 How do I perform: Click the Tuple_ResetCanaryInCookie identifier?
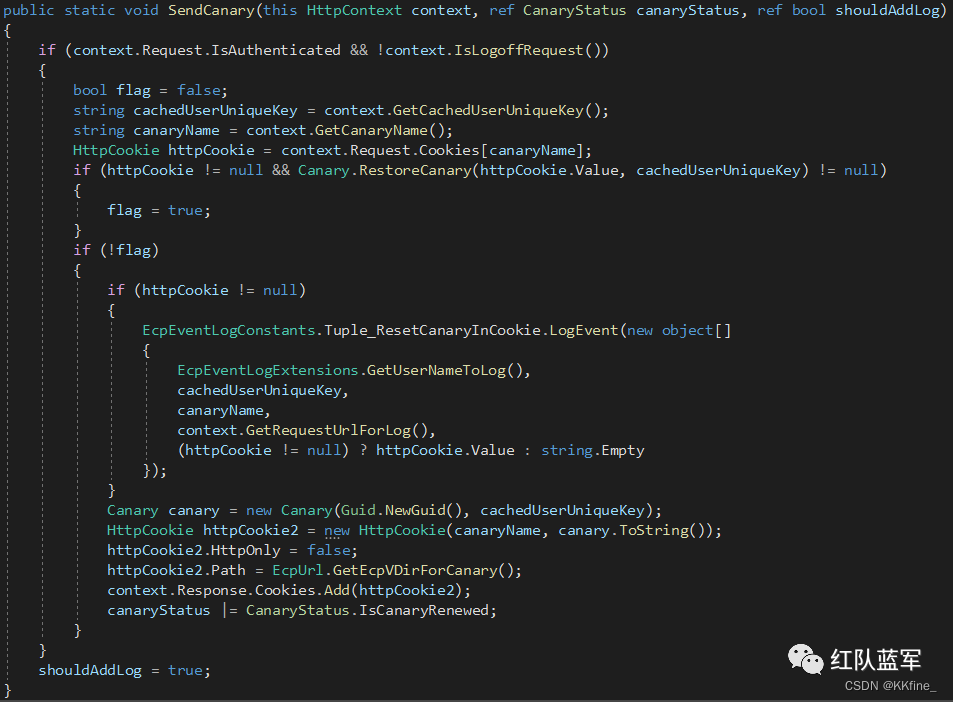(x=432, y=331)
